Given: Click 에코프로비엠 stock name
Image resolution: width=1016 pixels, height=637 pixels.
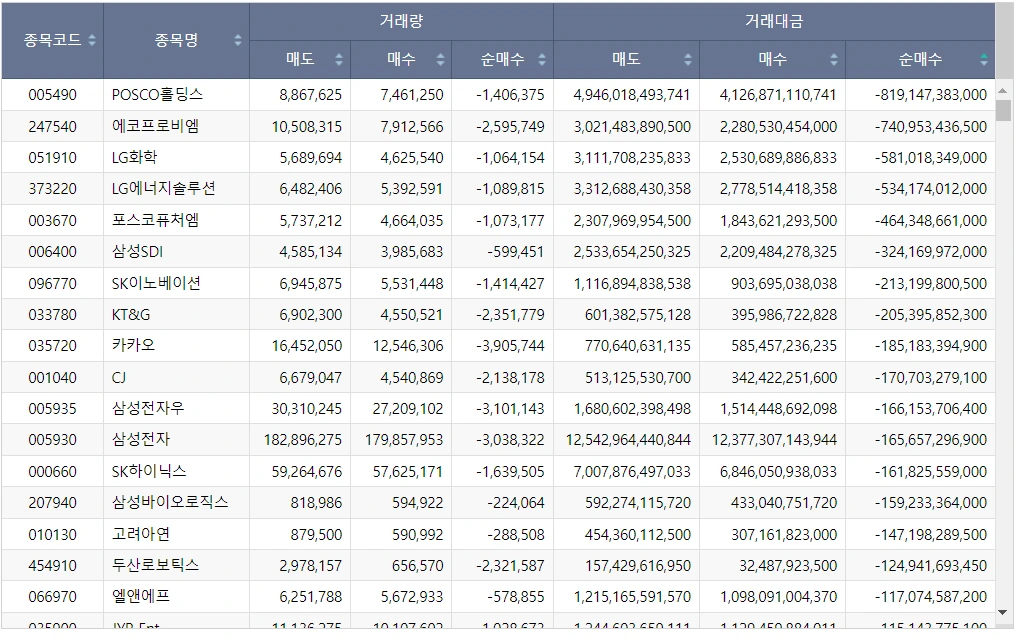Looking at the screenshot, I should click(156, 126).
